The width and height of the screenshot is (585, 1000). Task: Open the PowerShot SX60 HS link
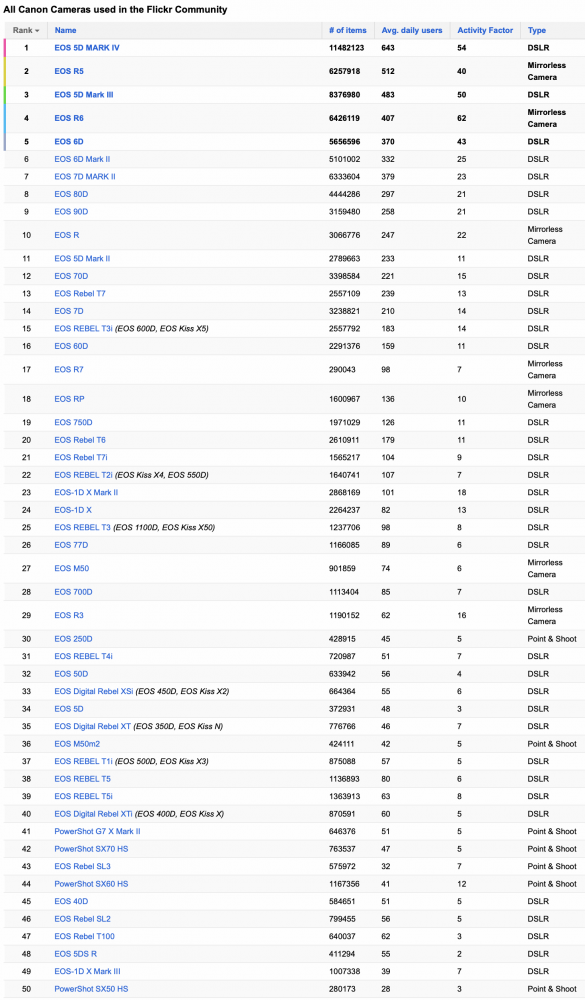91,885
